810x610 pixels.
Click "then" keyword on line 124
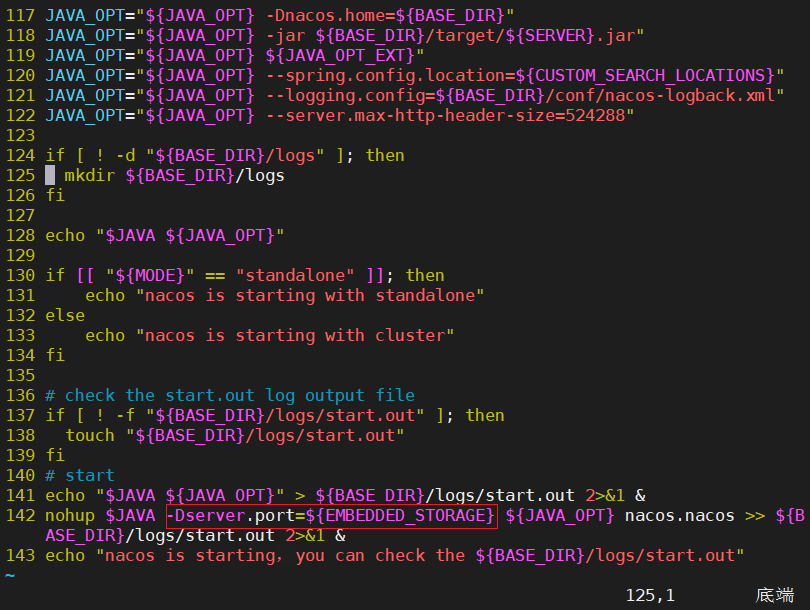[385, 155]
